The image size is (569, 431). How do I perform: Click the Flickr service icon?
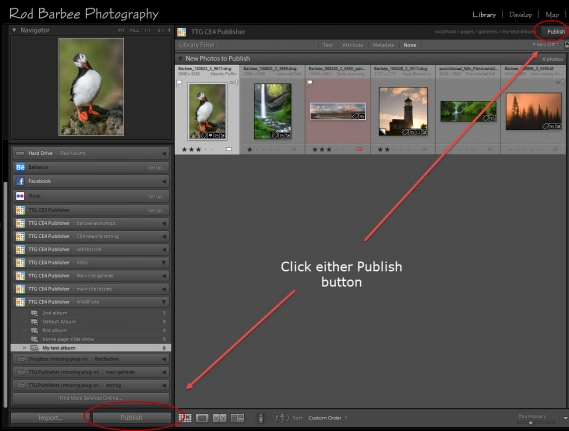pyautogui.click(x=20, y=196)
